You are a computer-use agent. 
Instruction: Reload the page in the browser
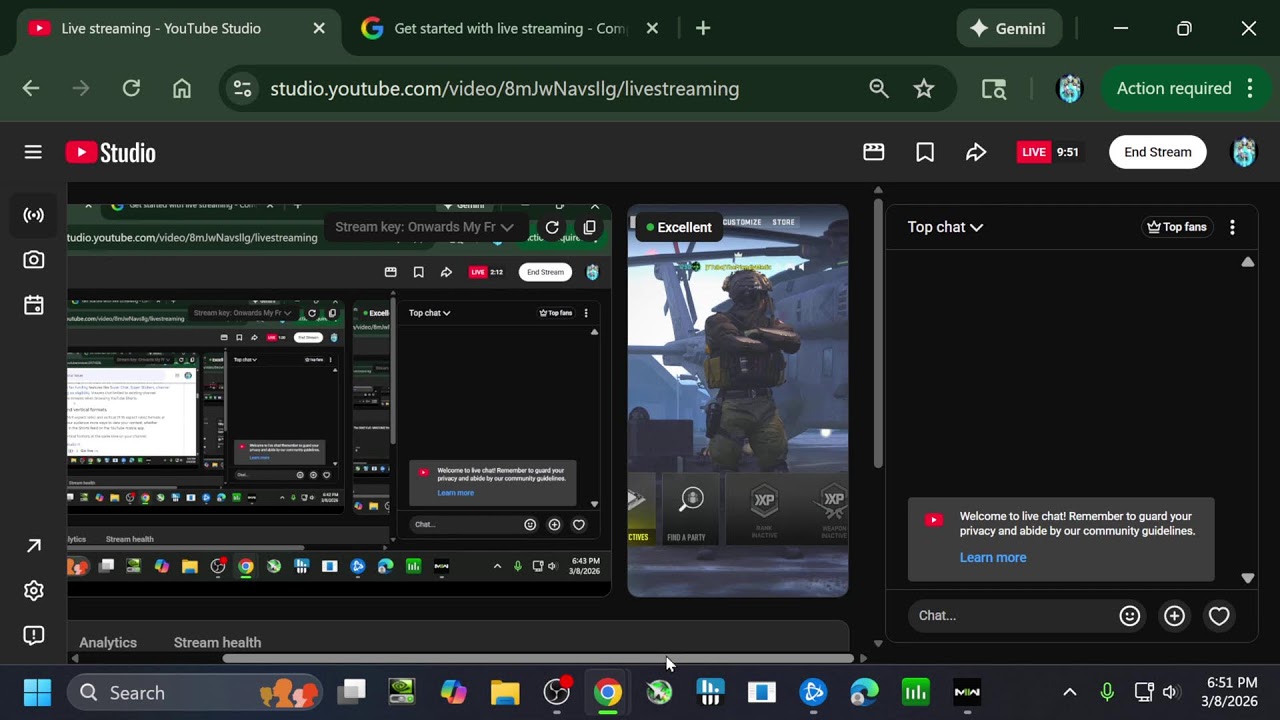[x=131, y=89]
